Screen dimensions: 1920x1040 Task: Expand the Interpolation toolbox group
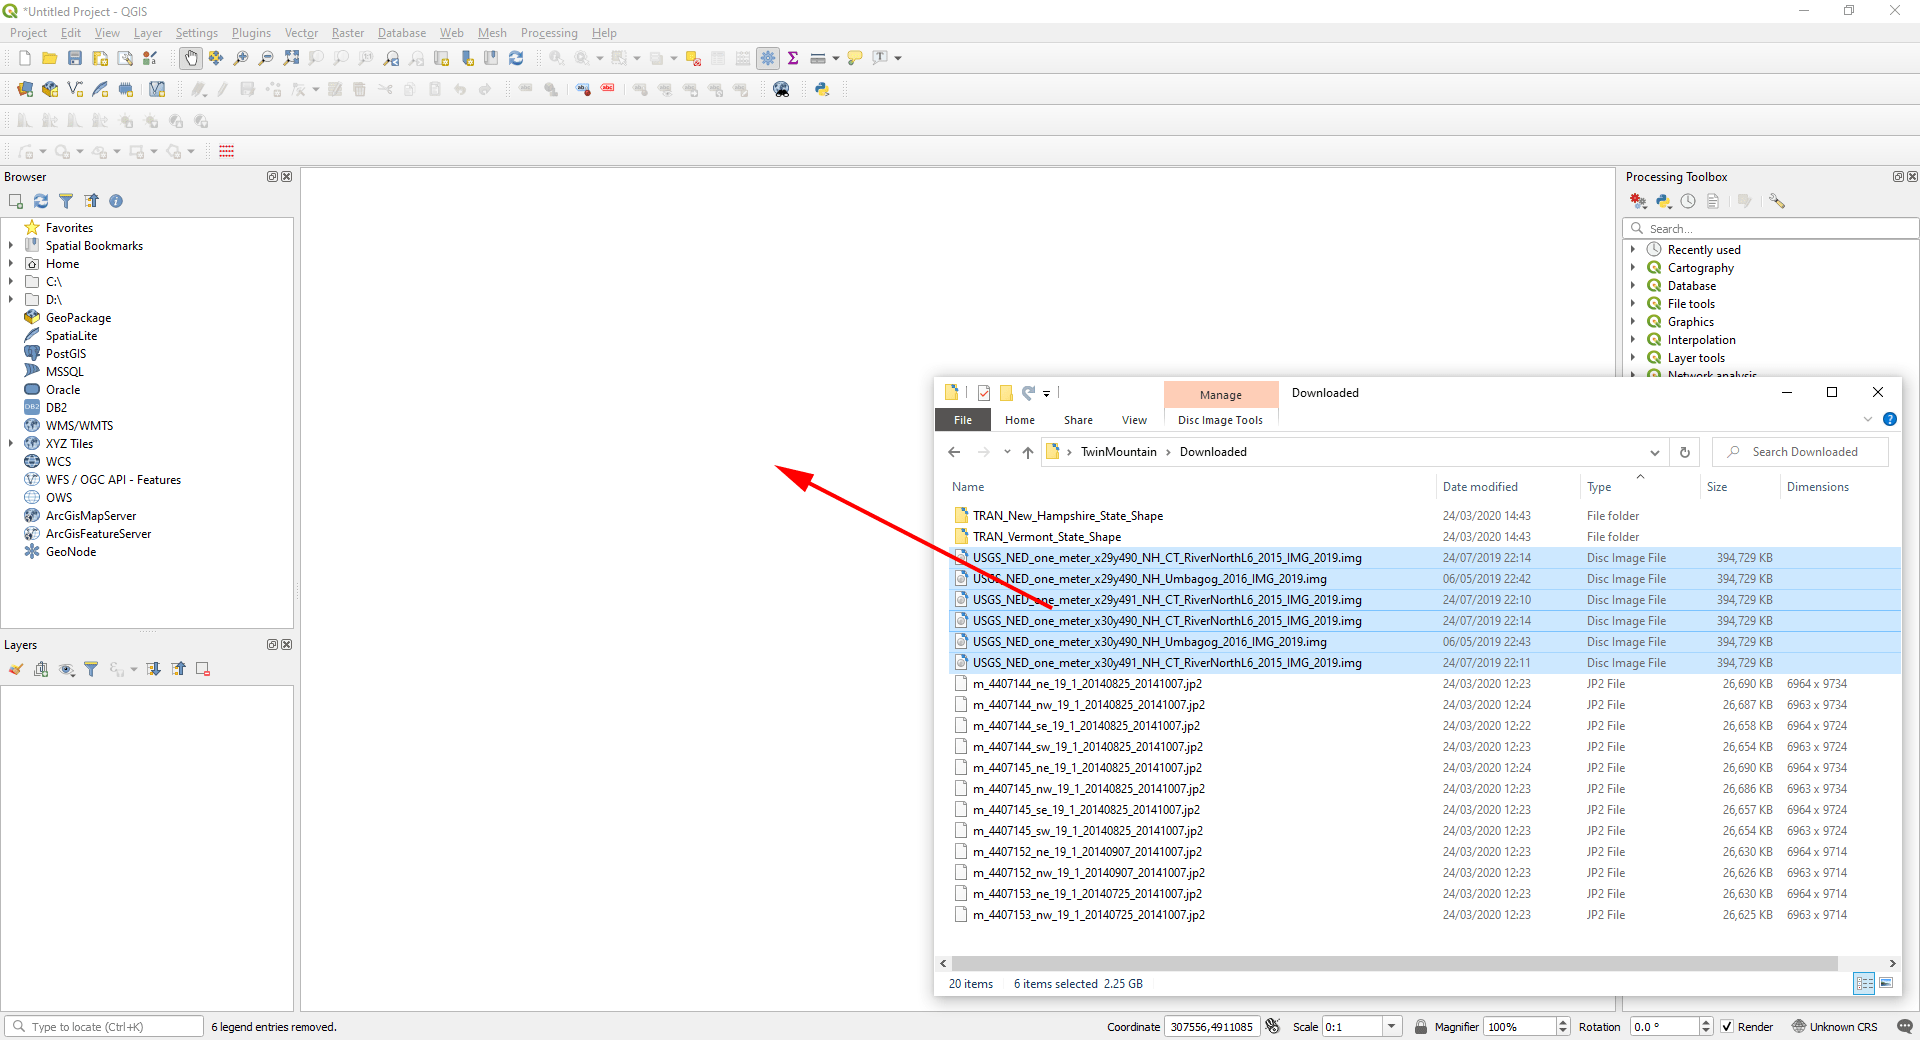tap(1633, 339)
